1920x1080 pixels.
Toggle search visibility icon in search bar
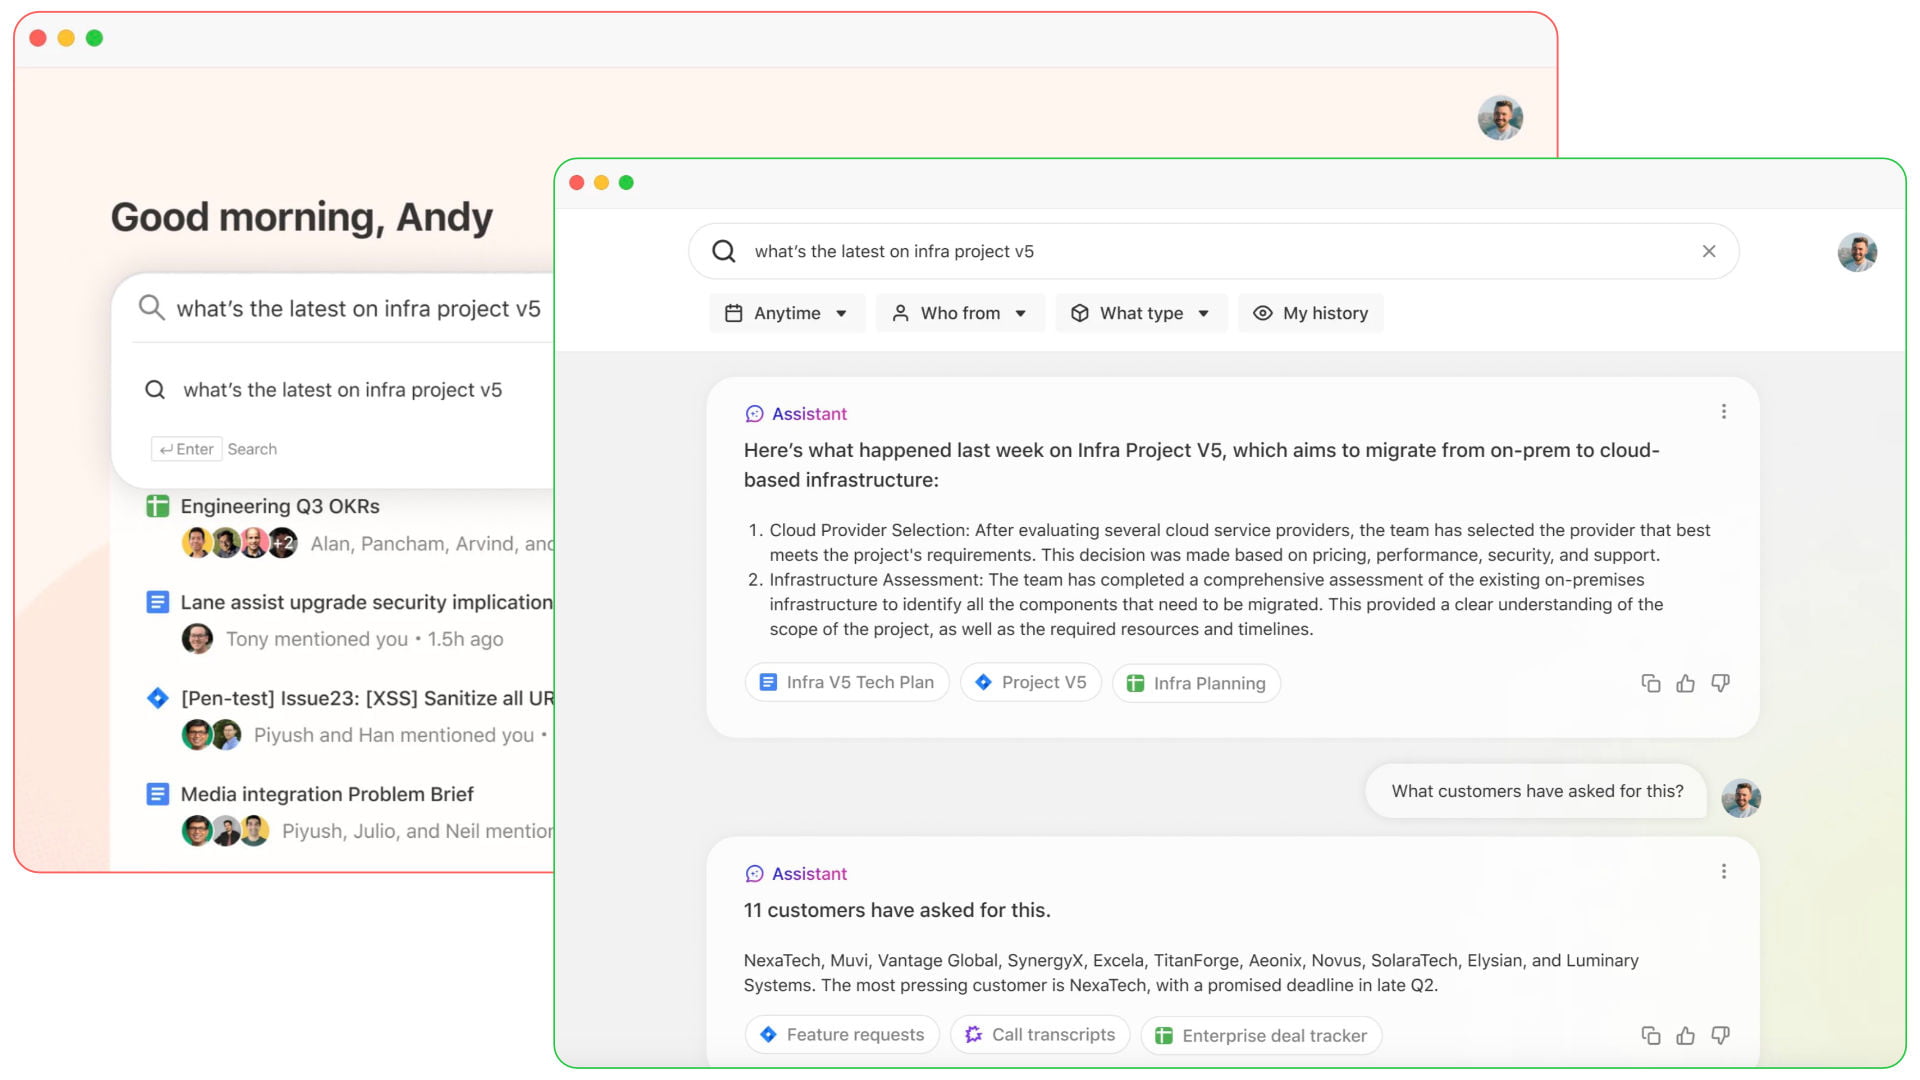[x=1708, y=251]
